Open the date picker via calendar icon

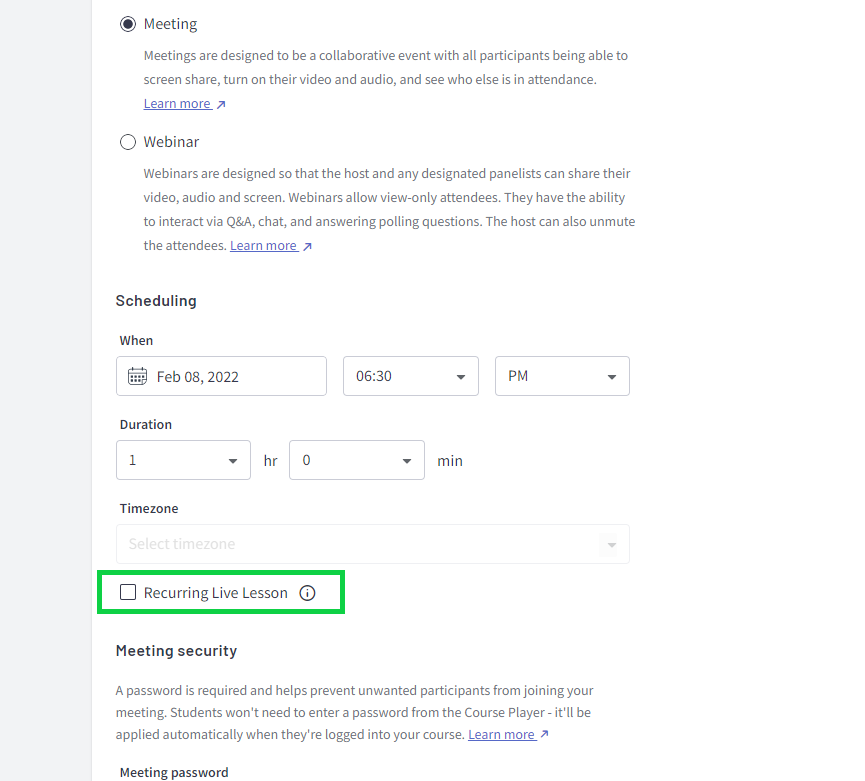(x=138, y=376)
